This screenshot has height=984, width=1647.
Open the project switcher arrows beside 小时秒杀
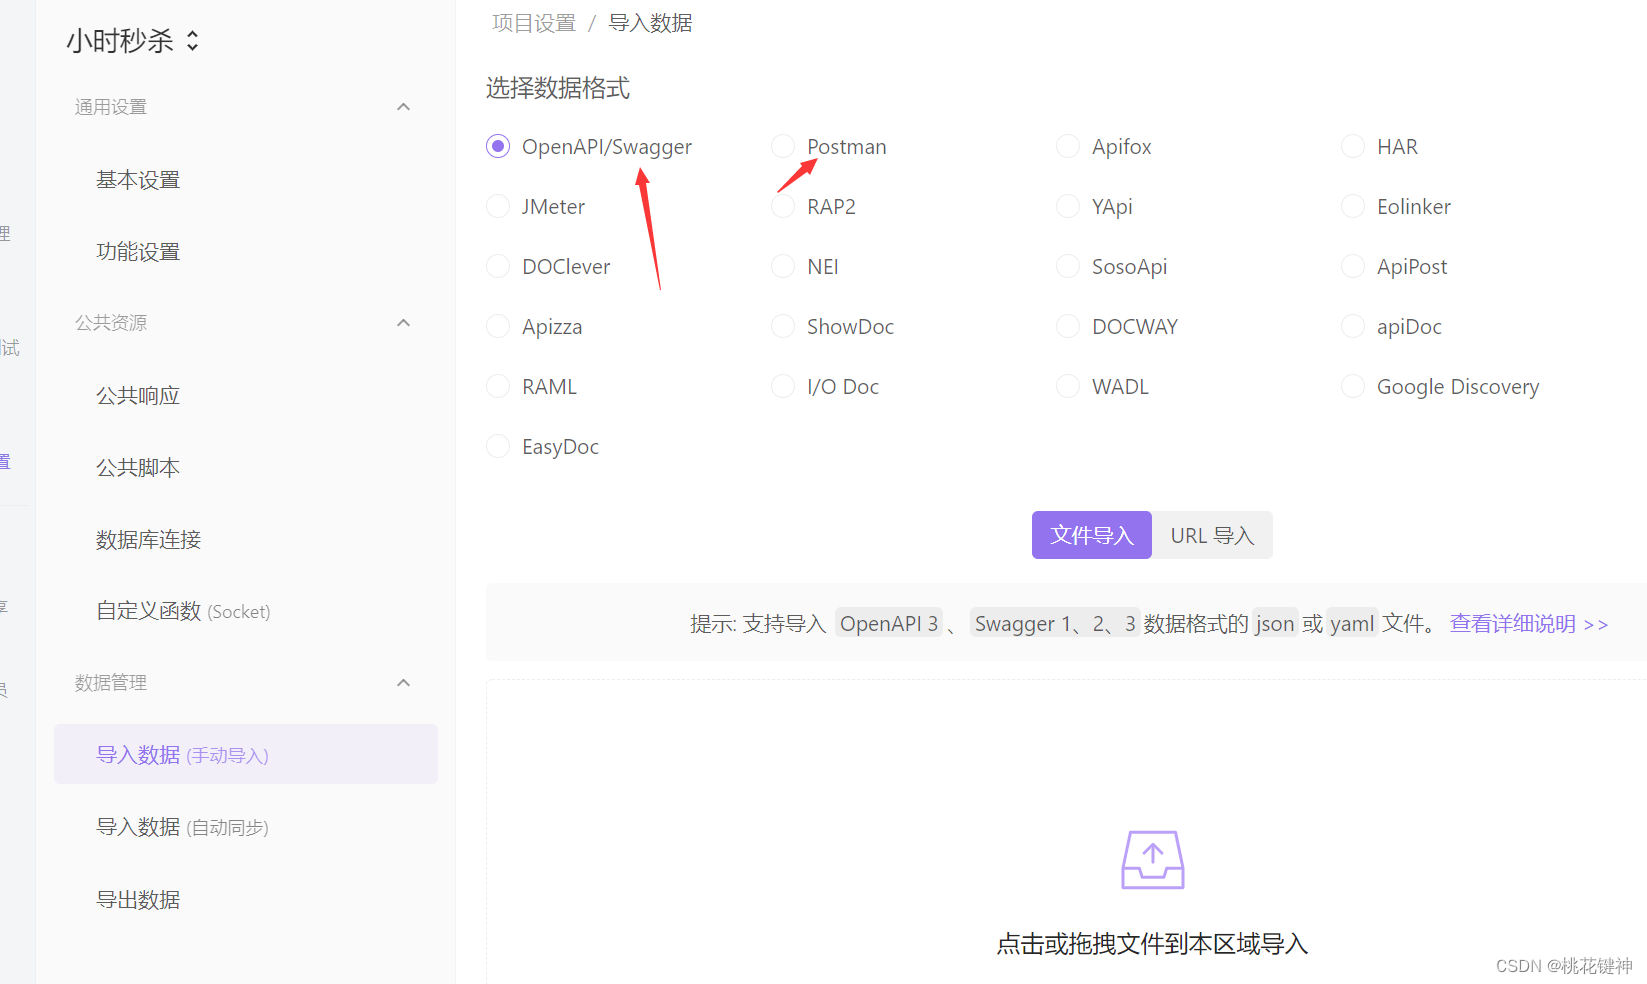pyautogui.click(x=193, y=41)
